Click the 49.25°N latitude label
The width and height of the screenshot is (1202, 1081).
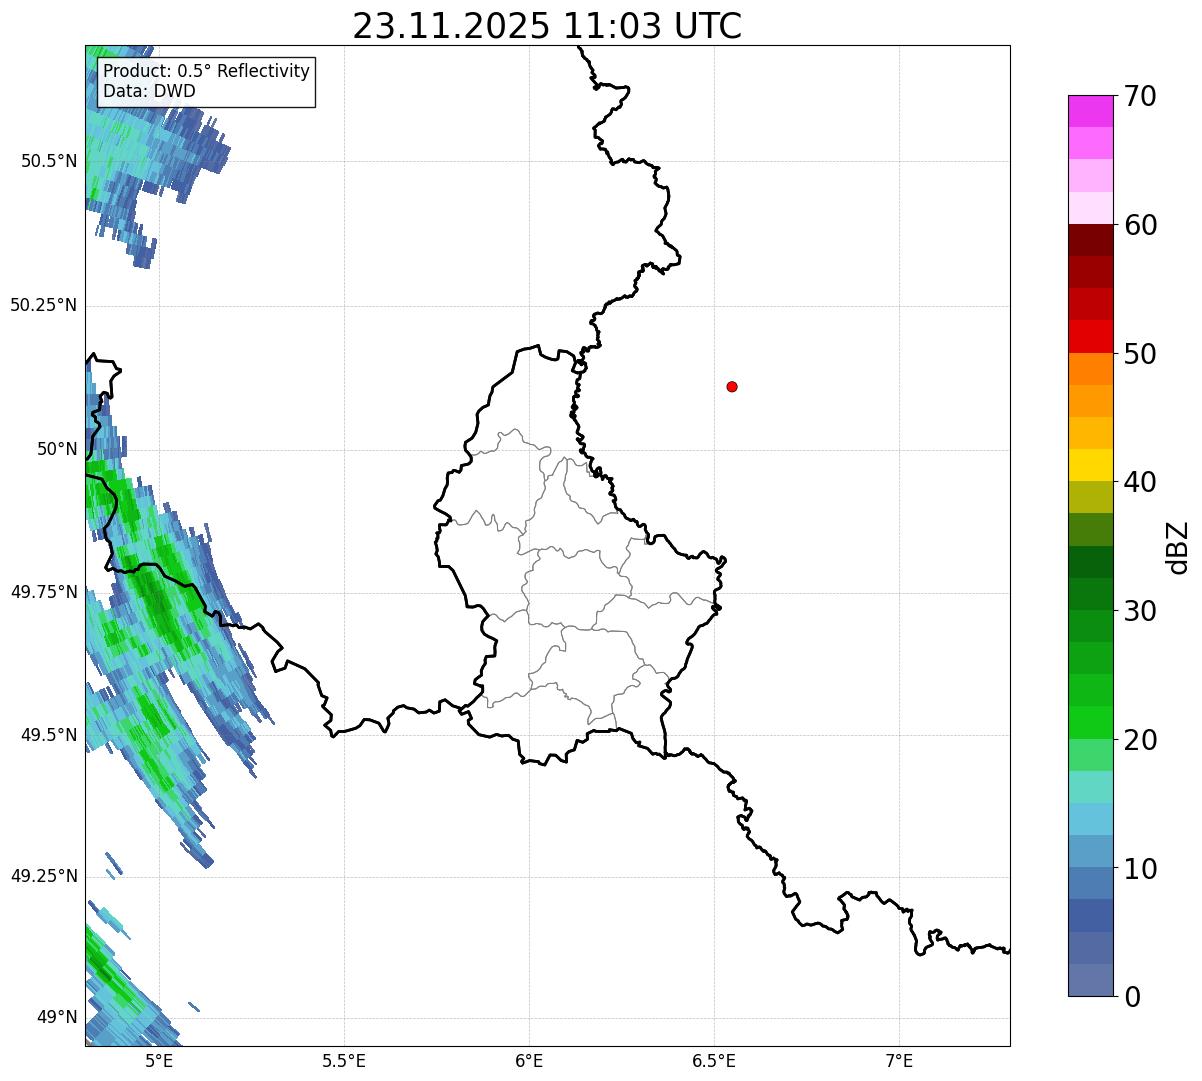[x=43, y=876]
